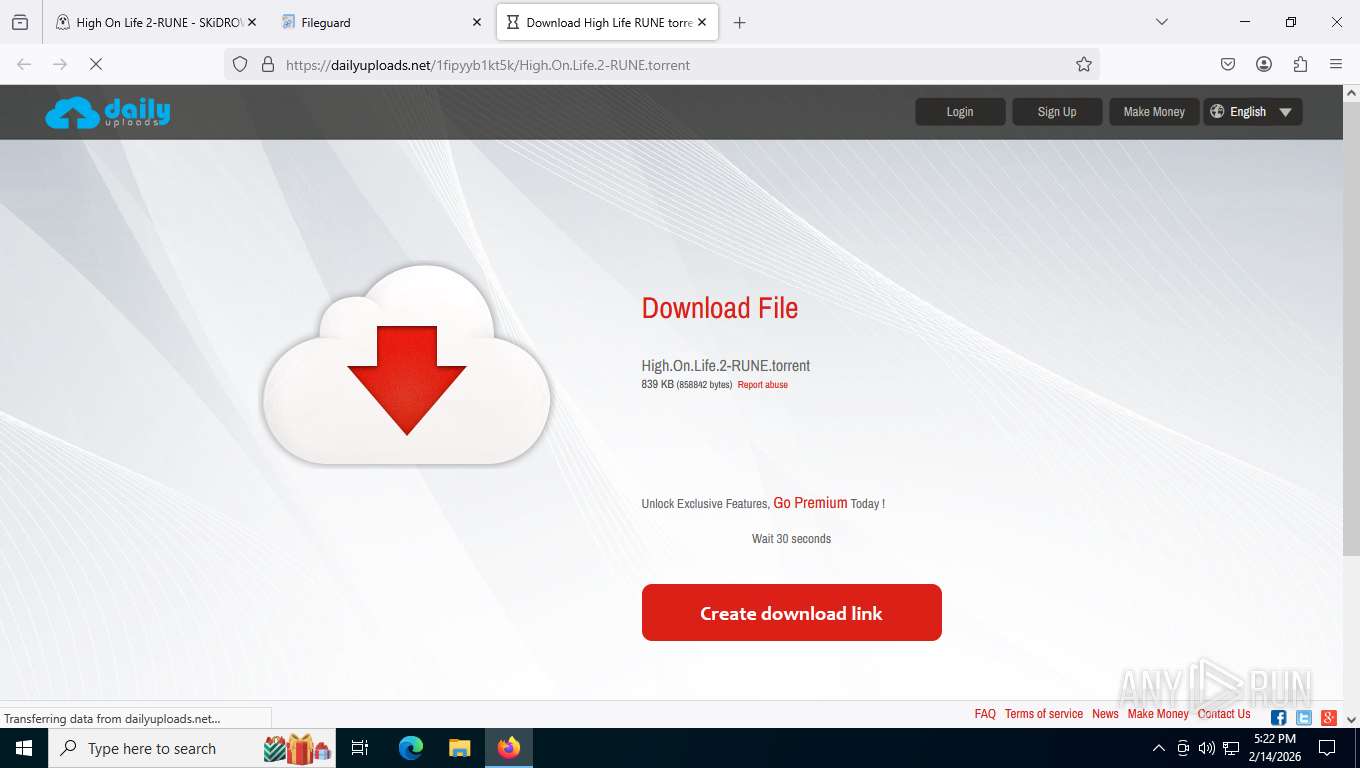Click the Type here to search box
Screen dimensions: 1360x768
(x=194, y=748)
